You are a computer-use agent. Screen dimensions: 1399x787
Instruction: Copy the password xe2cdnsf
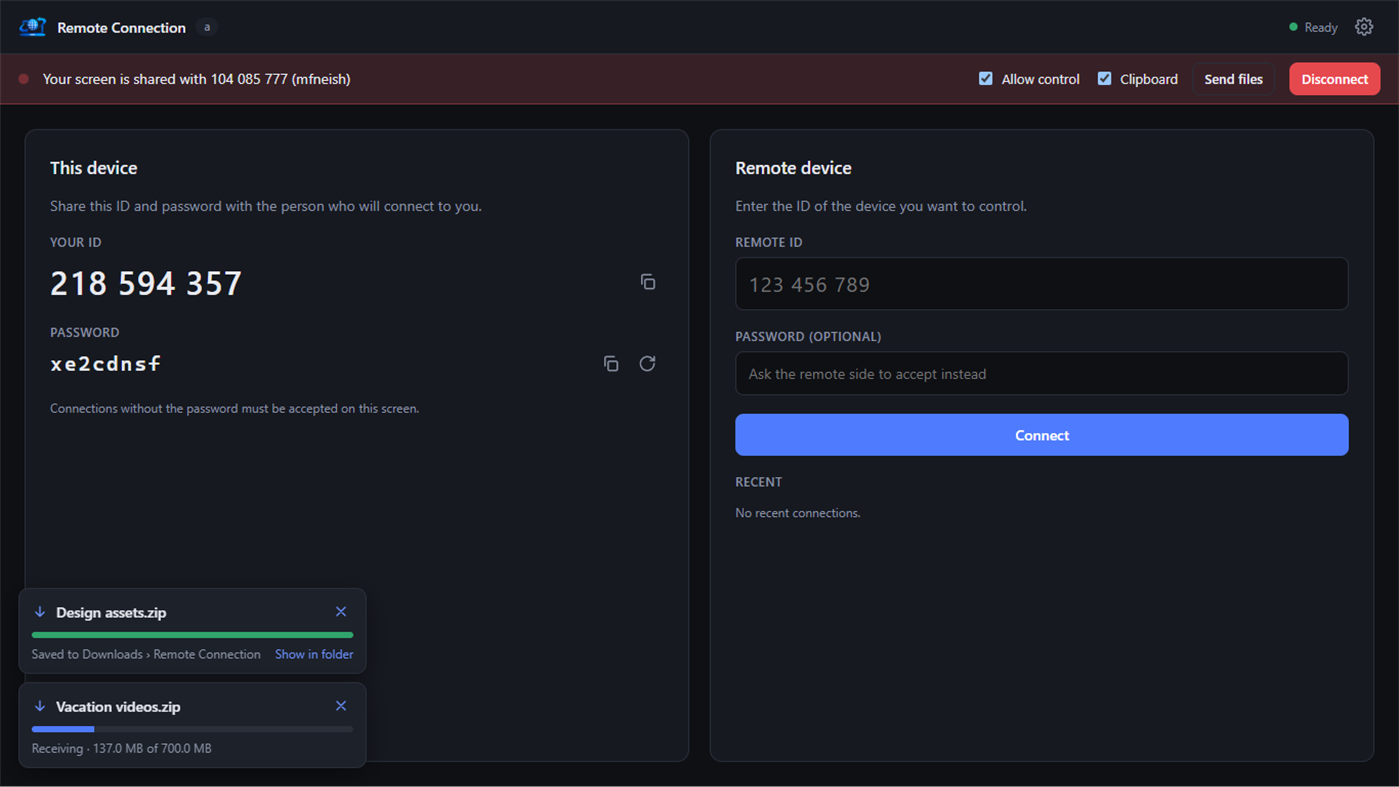tap(611, 364)
